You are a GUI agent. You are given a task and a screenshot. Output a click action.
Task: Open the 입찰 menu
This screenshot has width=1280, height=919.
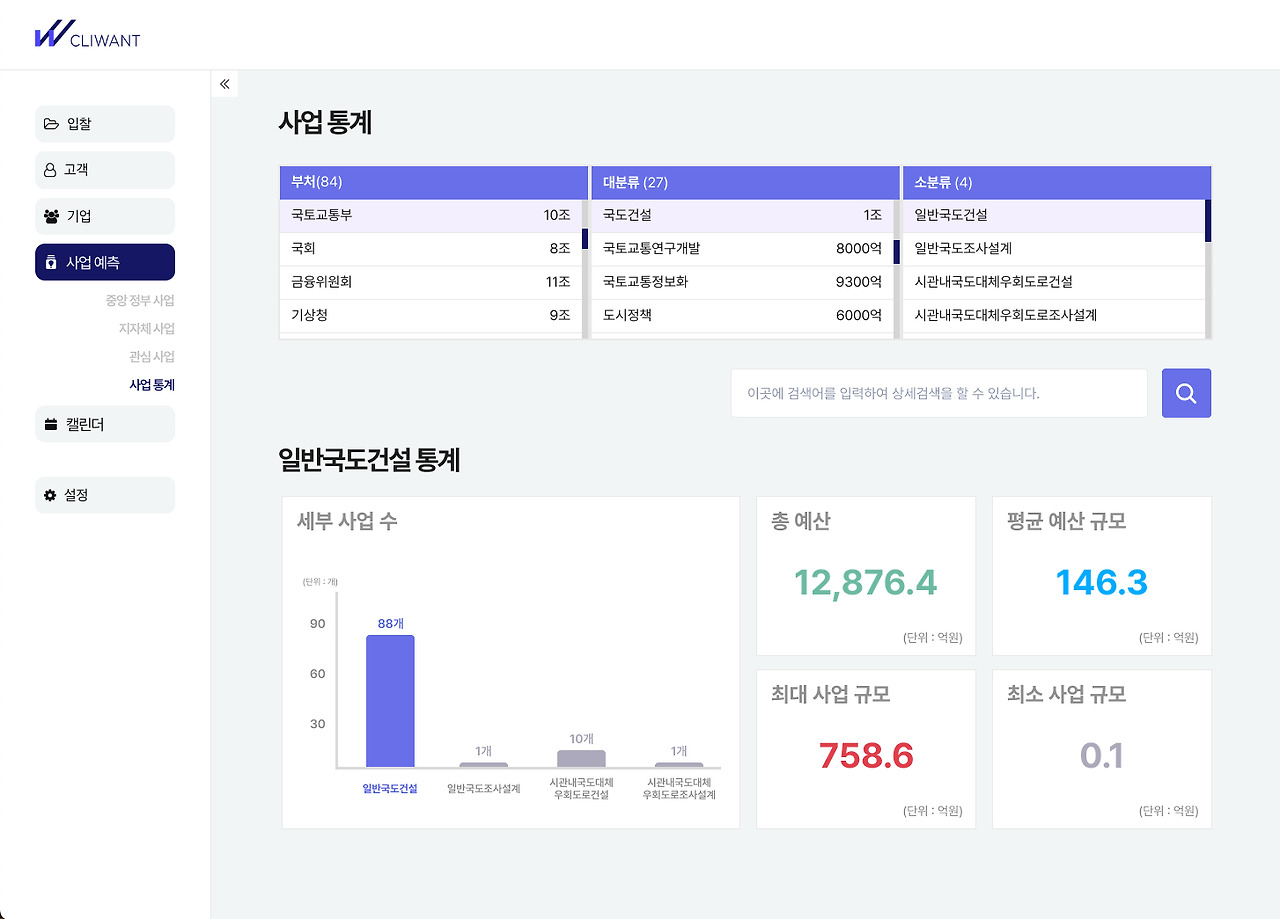coord(105,124)
